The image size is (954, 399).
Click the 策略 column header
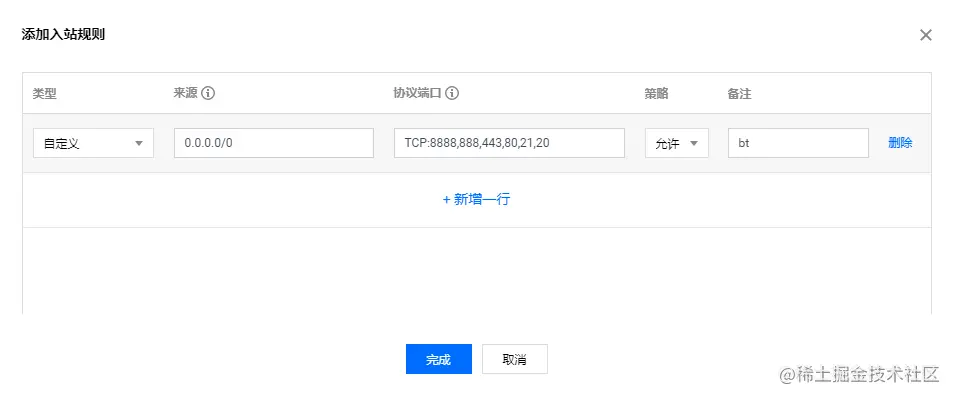pyautogui.click(x=656, y=94)
